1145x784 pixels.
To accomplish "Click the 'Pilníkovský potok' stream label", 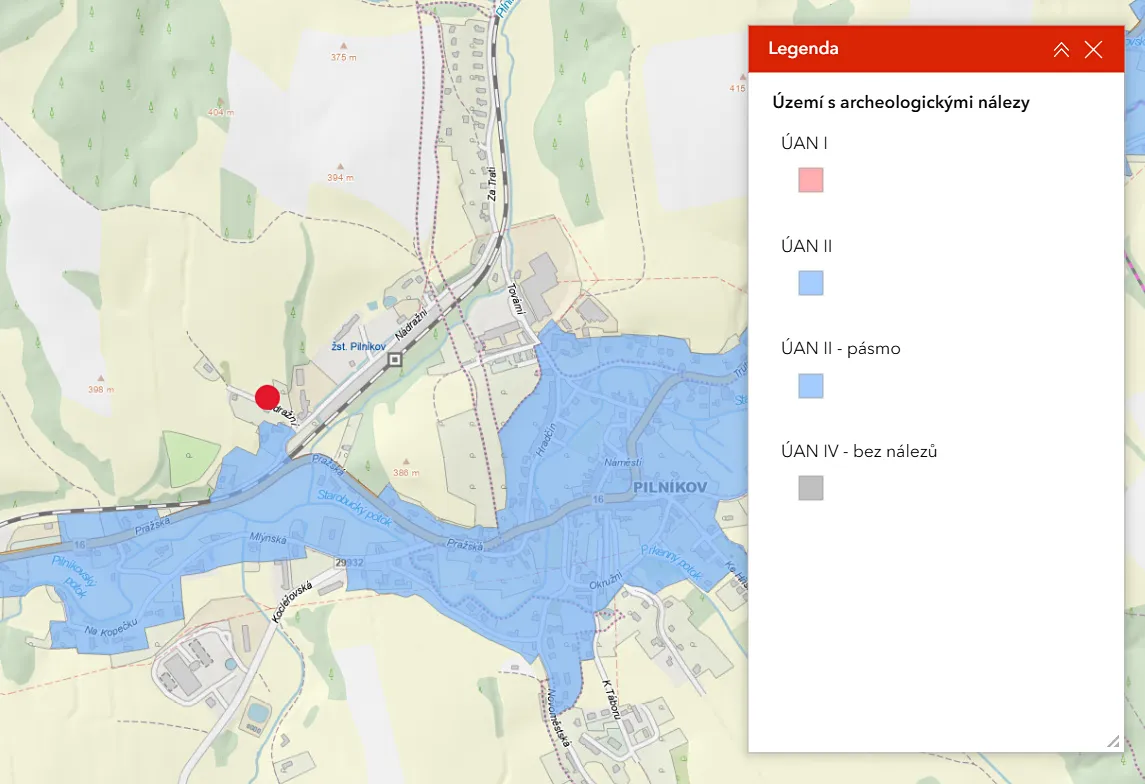I will pos(74,575).
